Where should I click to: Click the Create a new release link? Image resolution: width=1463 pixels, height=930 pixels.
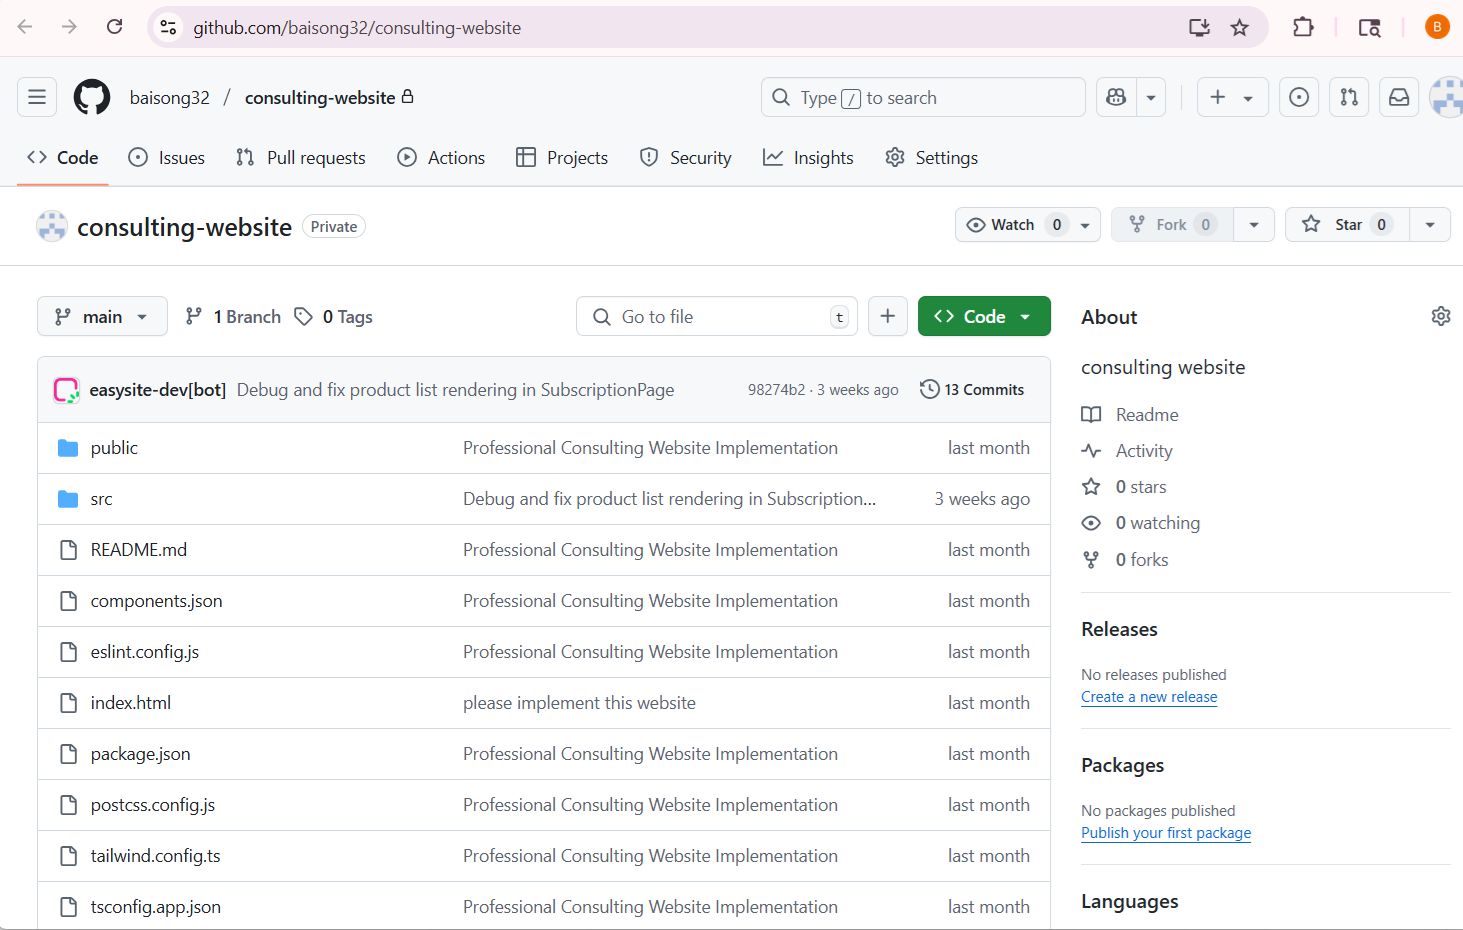coord(1149,697)
